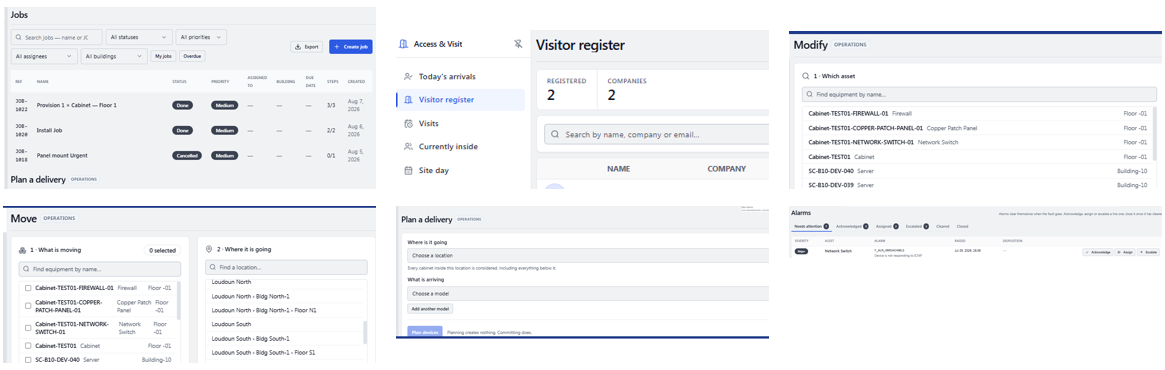Click the Currently inside people icon
1165x370 pixels.
(x=408, y=146)
